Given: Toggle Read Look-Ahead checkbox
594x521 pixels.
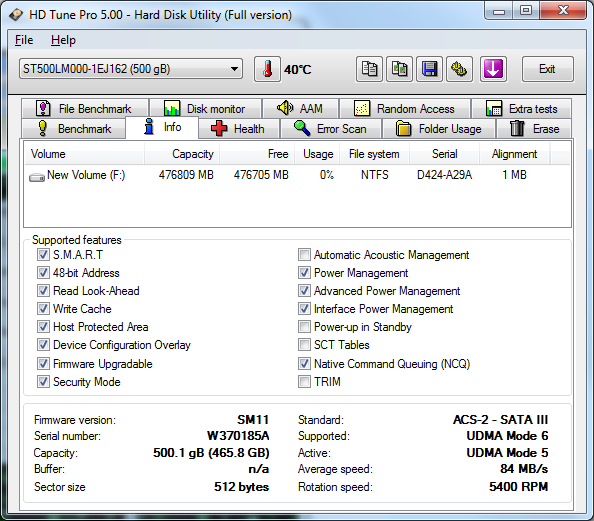Looking at the screenshot, I should (x=43, y=291).
